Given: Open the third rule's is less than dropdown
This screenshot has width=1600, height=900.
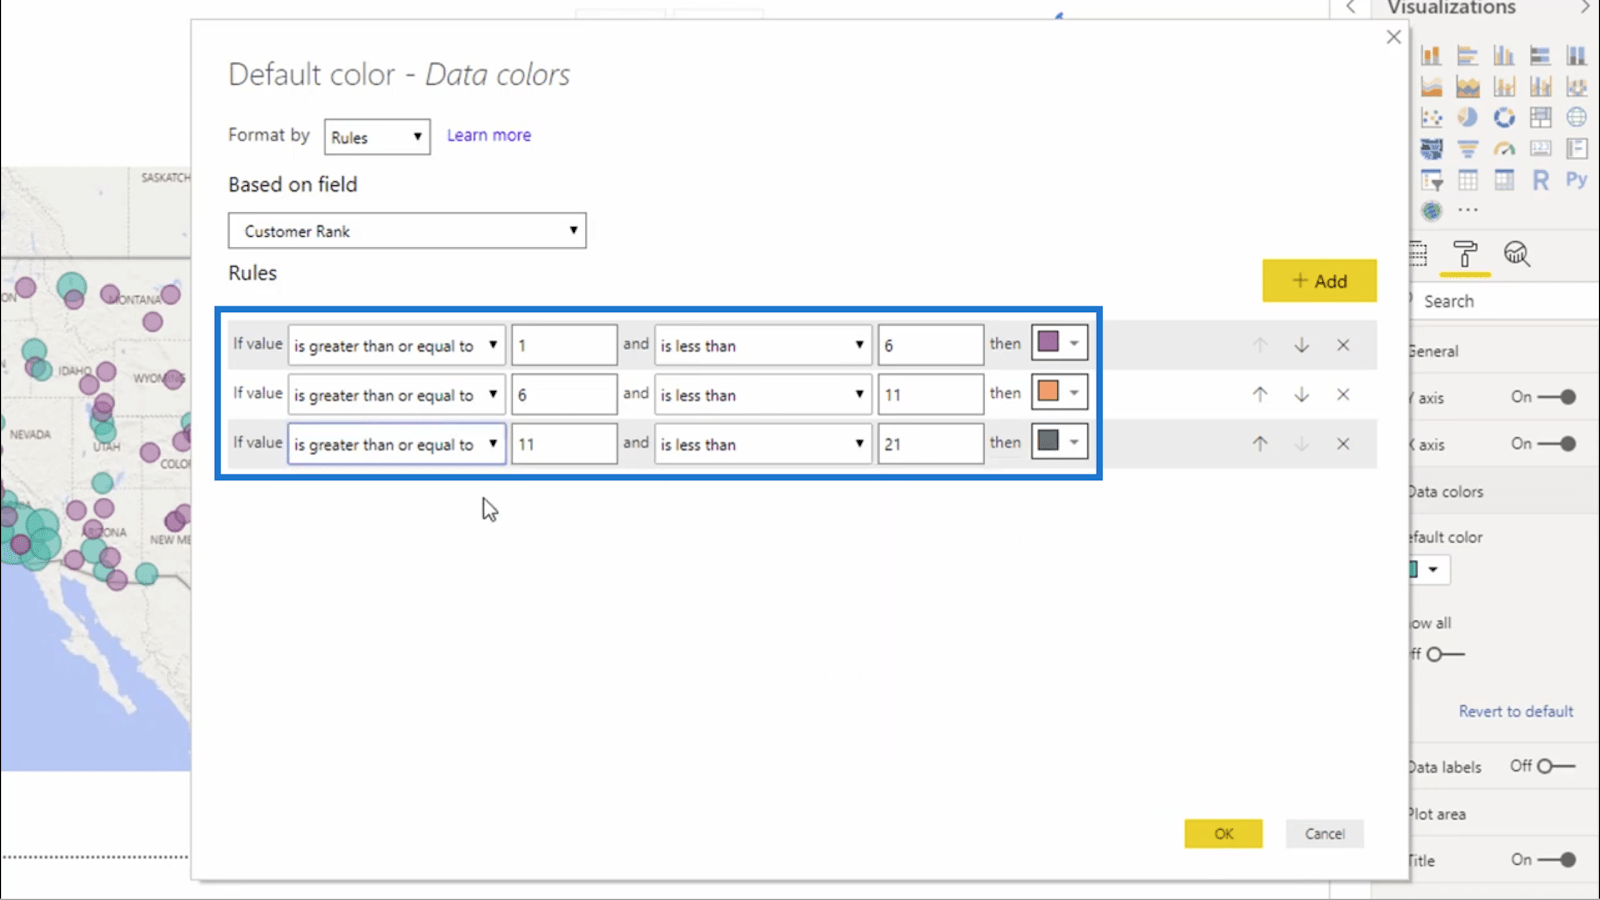Looking at the screenshot, I should click(763, 443).
